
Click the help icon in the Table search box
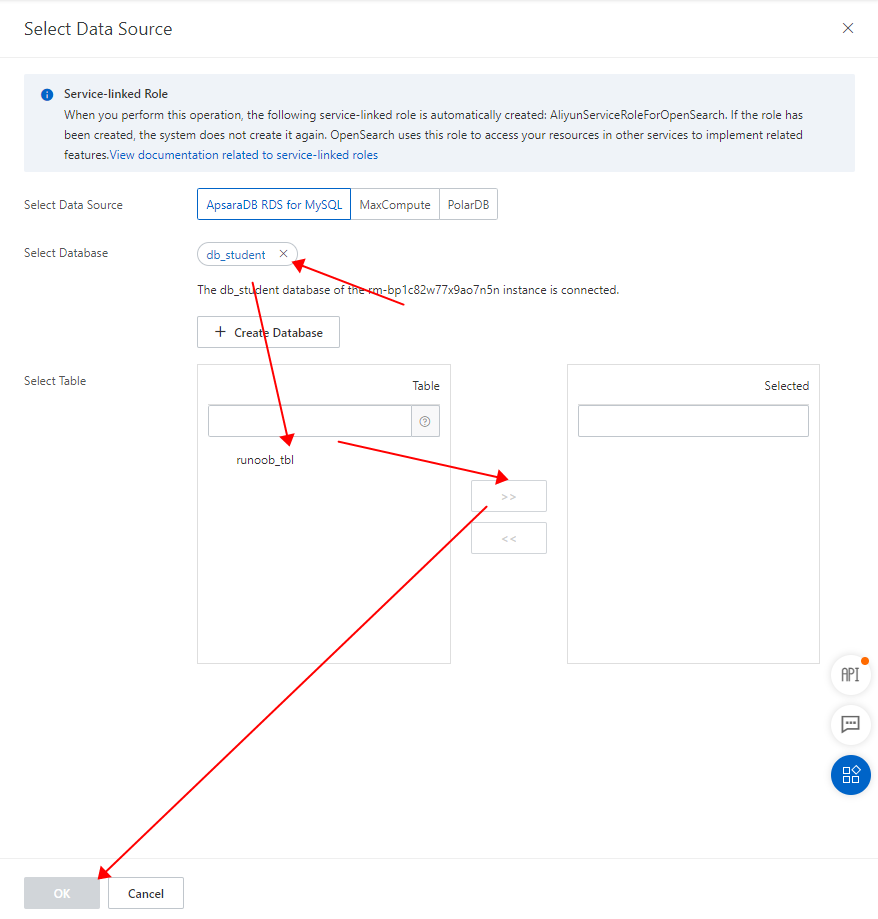(x=425, y=421)
